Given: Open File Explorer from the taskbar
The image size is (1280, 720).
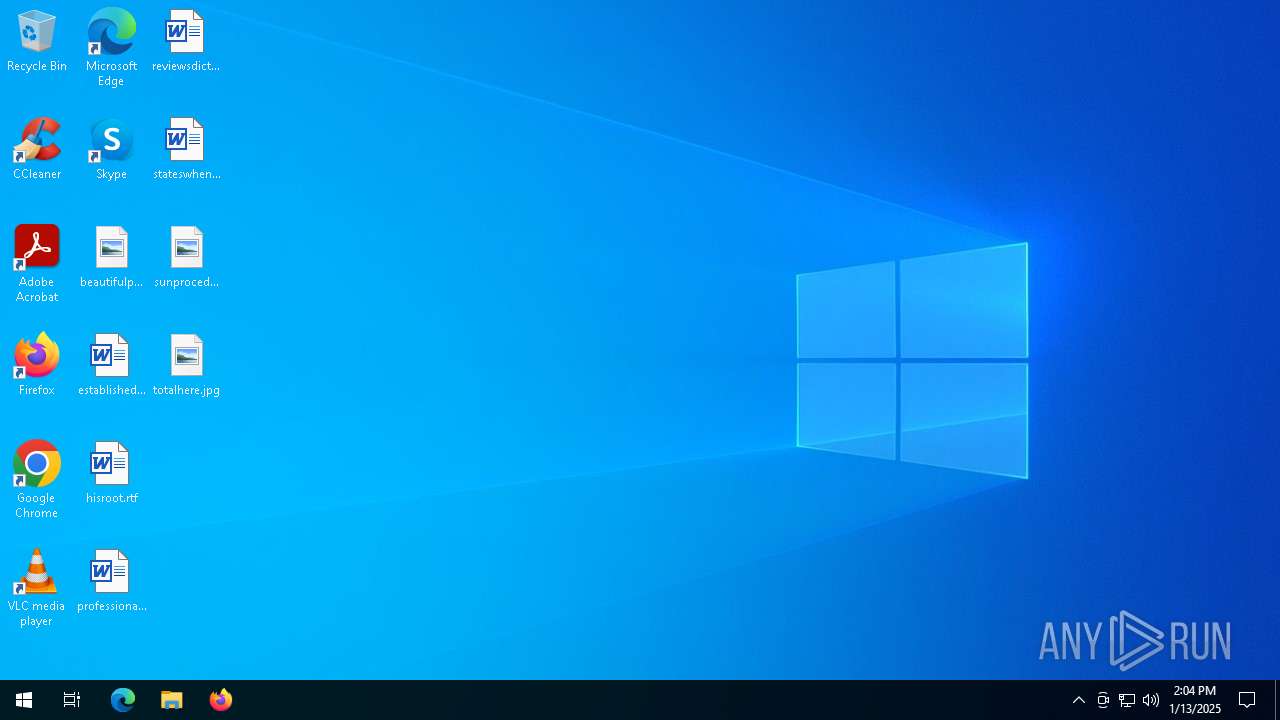Looking at the screenshot, I should 172,700.
